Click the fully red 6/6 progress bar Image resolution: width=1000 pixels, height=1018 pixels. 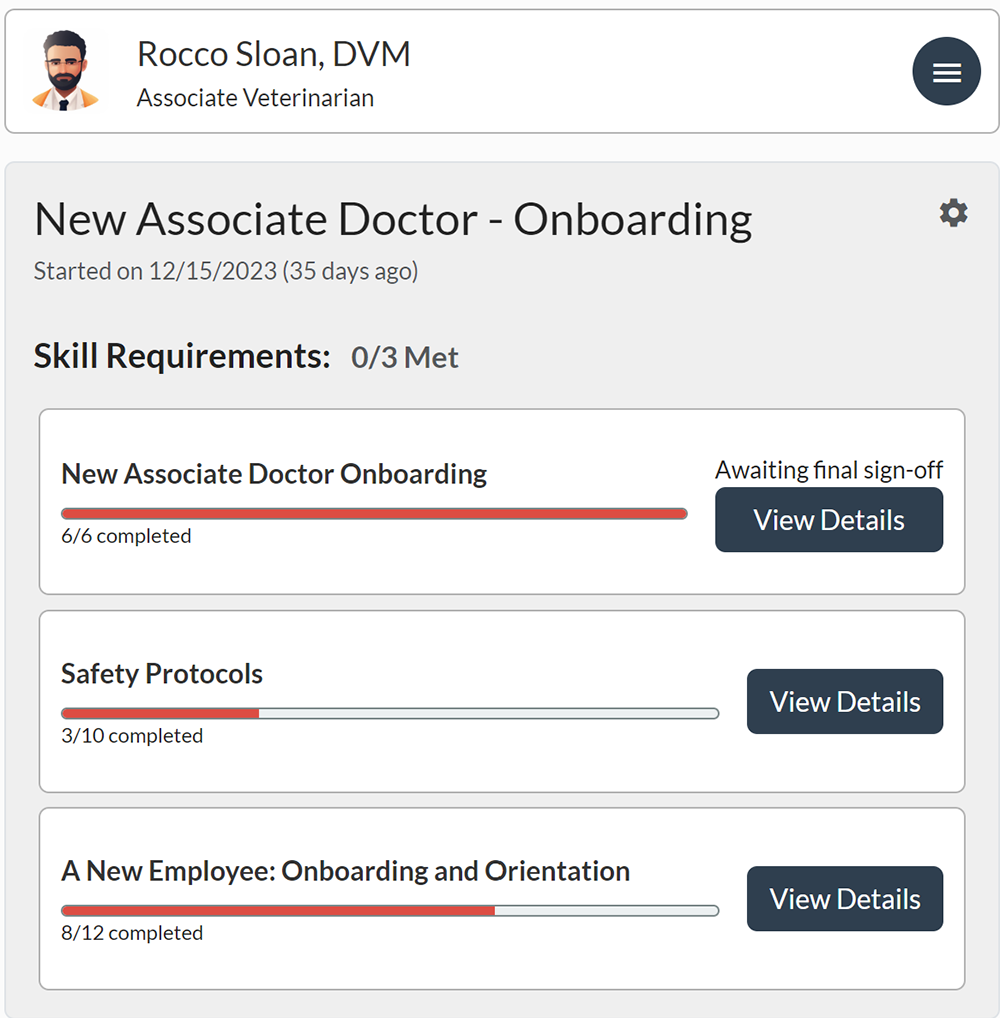coord(374,513)
